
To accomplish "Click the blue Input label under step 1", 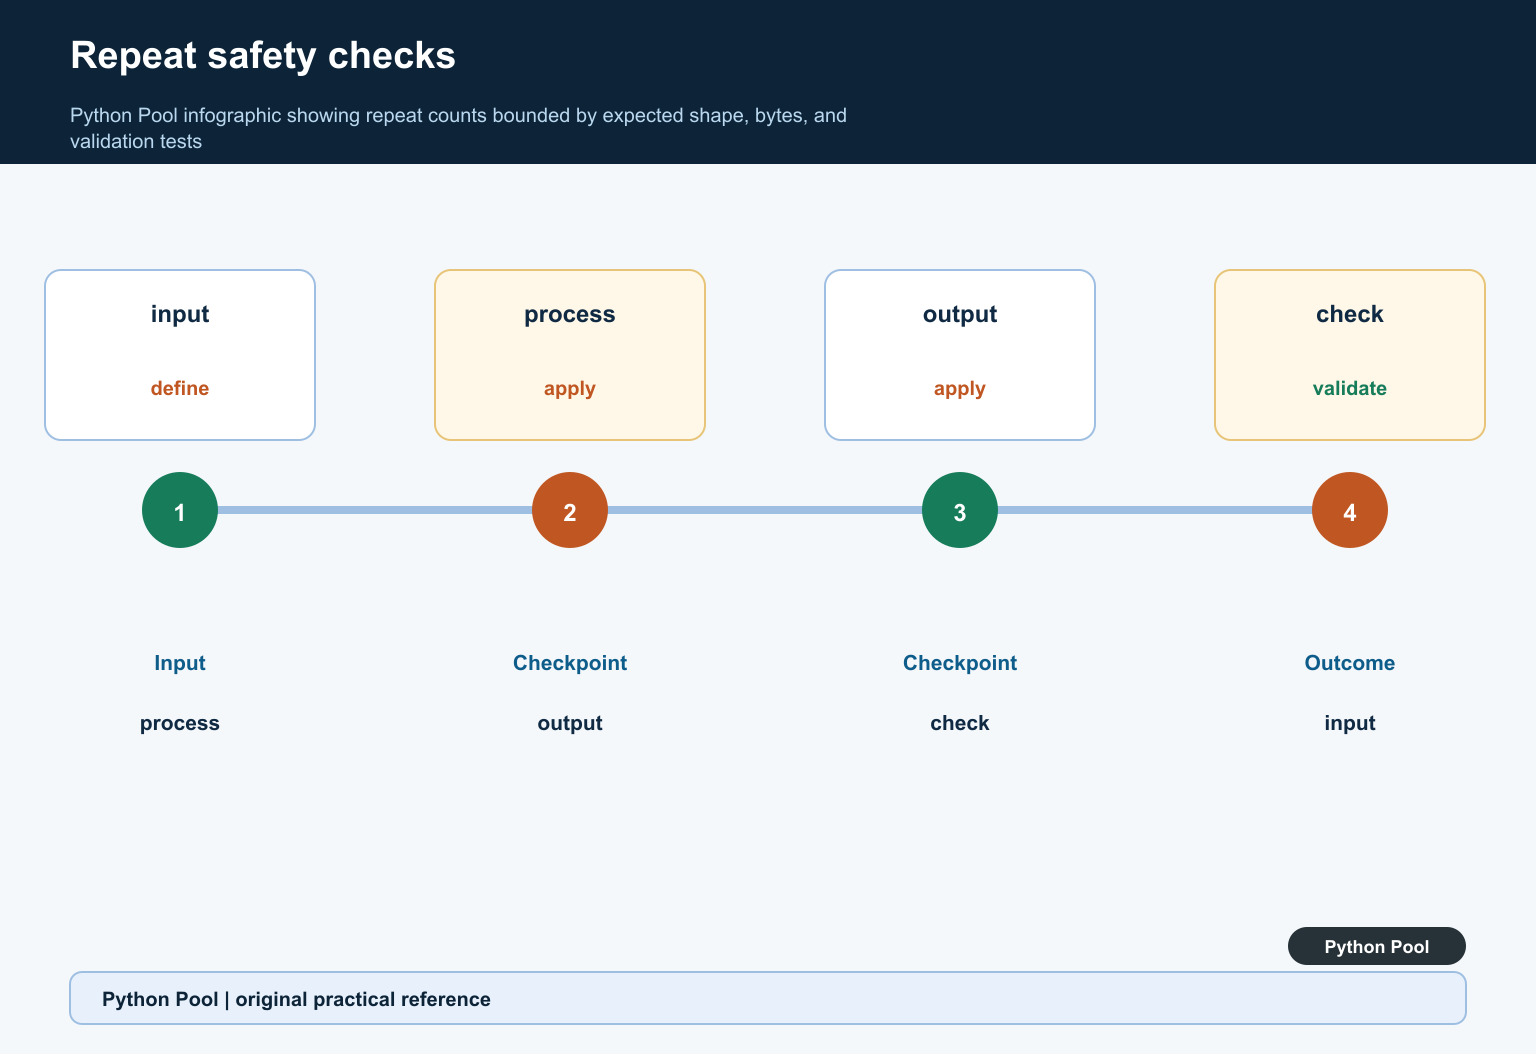I will tap(180, 663).
